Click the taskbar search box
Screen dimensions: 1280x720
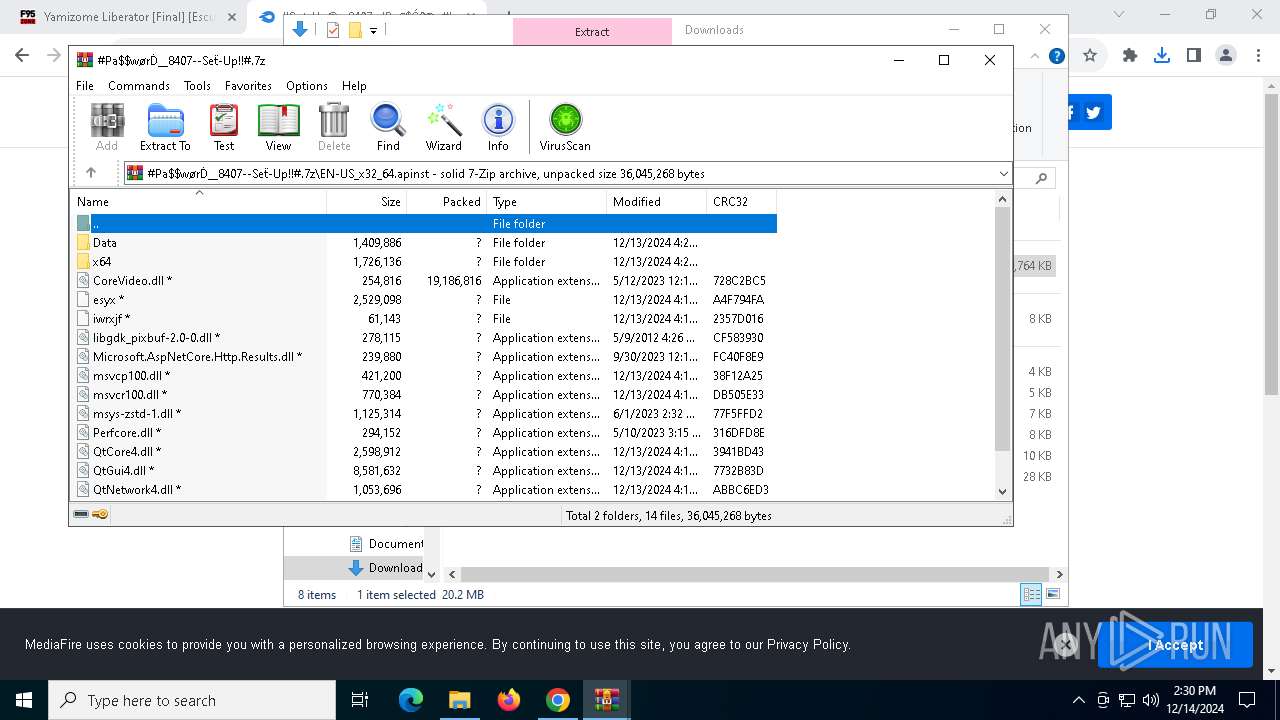192,700
